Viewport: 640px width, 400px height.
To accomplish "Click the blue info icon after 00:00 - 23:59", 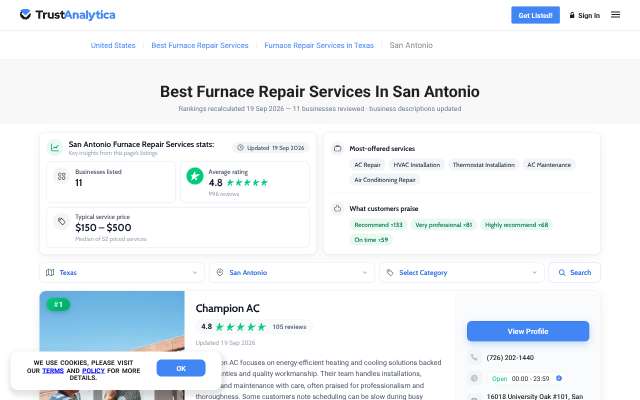I will pyautogui.click(x=559, y=378).
